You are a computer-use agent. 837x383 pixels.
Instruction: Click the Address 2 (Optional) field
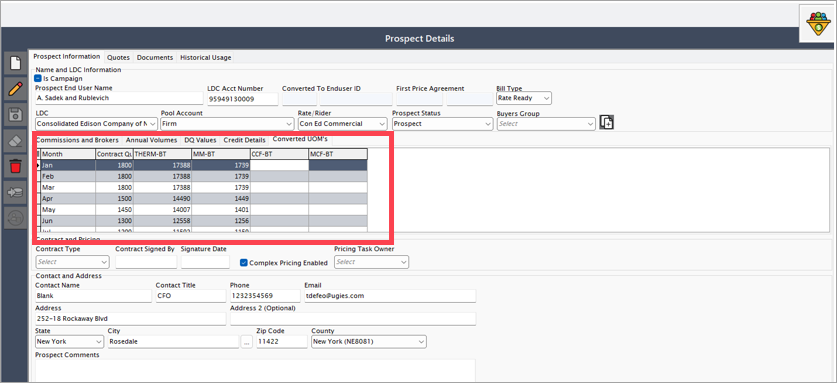pos(353,319)
